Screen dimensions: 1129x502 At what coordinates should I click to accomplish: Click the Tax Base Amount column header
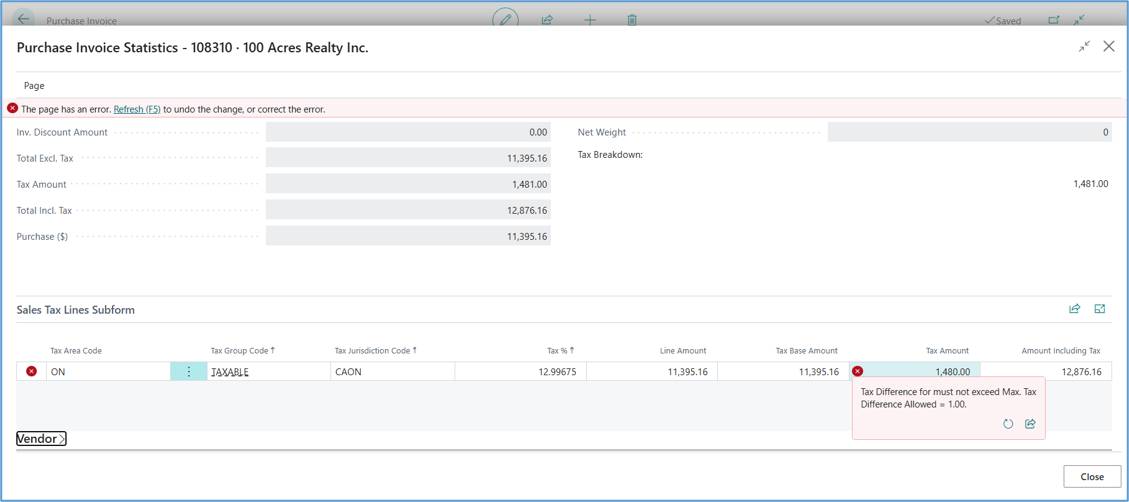click(x=806, y=351)
